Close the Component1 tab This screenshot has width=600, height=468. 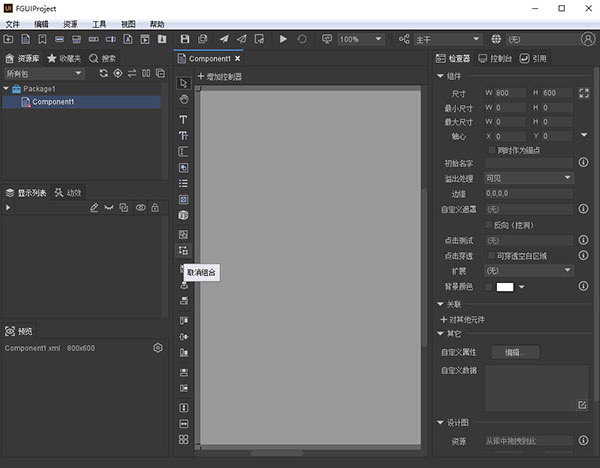(238, 59)
